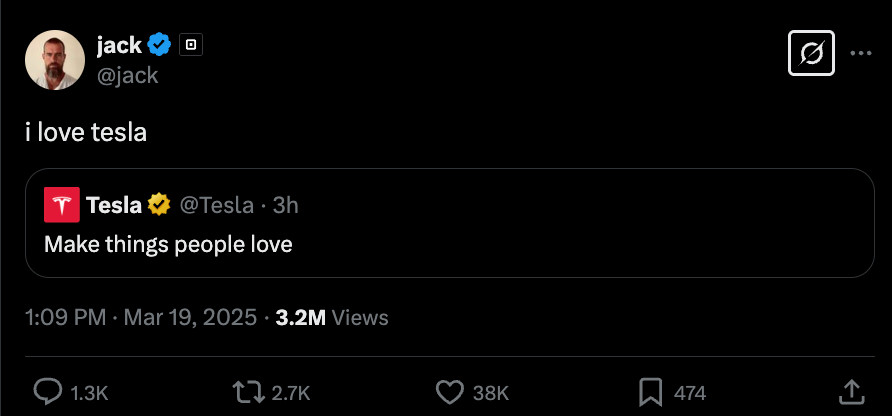Click jack's blue verified checkmark badge
This screenshot has height=416, width=892.
(x=159, y=44)
